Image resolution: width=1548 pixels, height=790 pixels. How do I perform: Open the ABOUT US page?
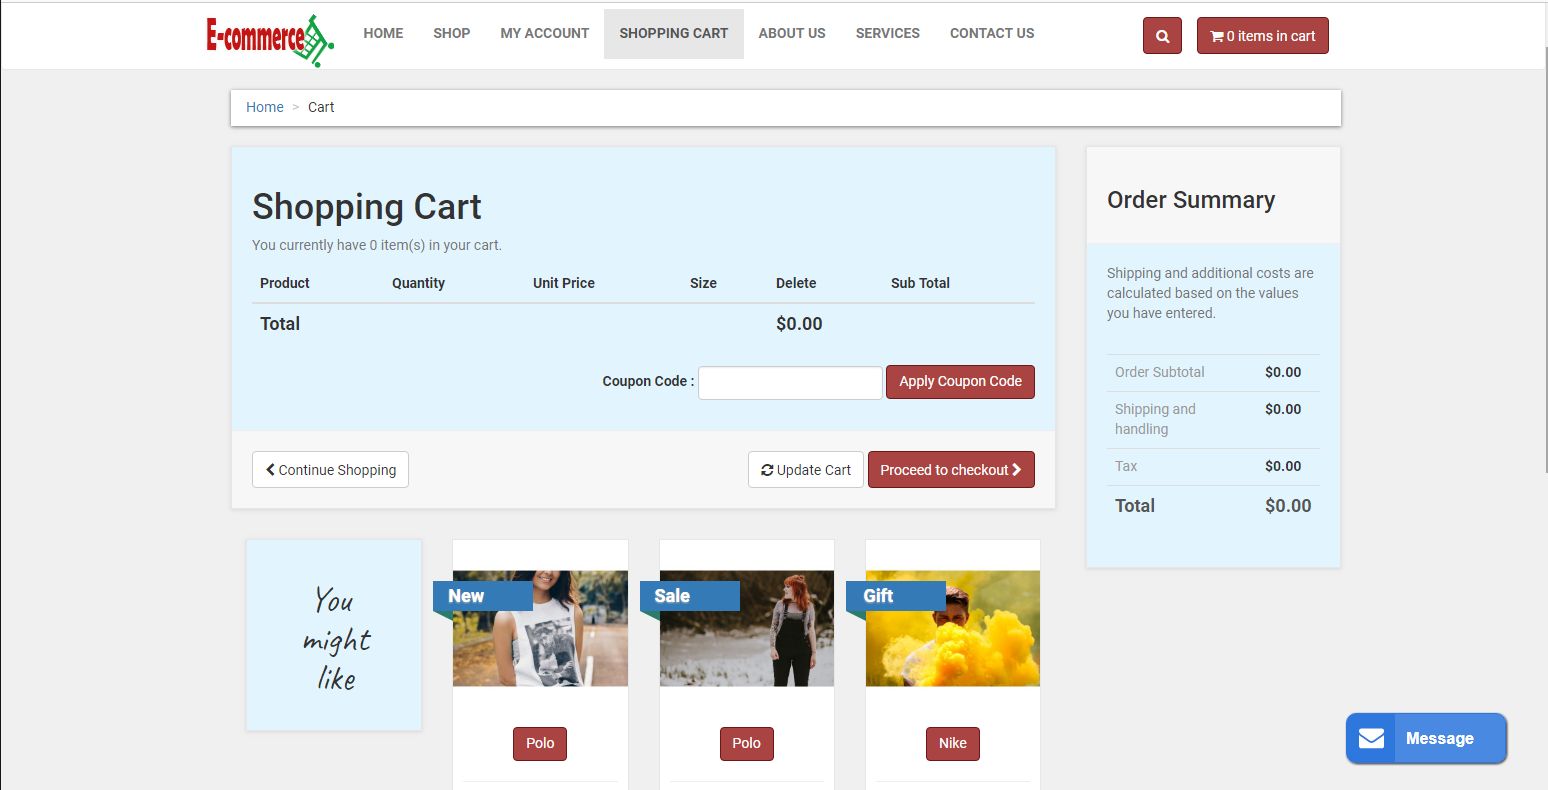pyautogui.click(x=792, y=33)
